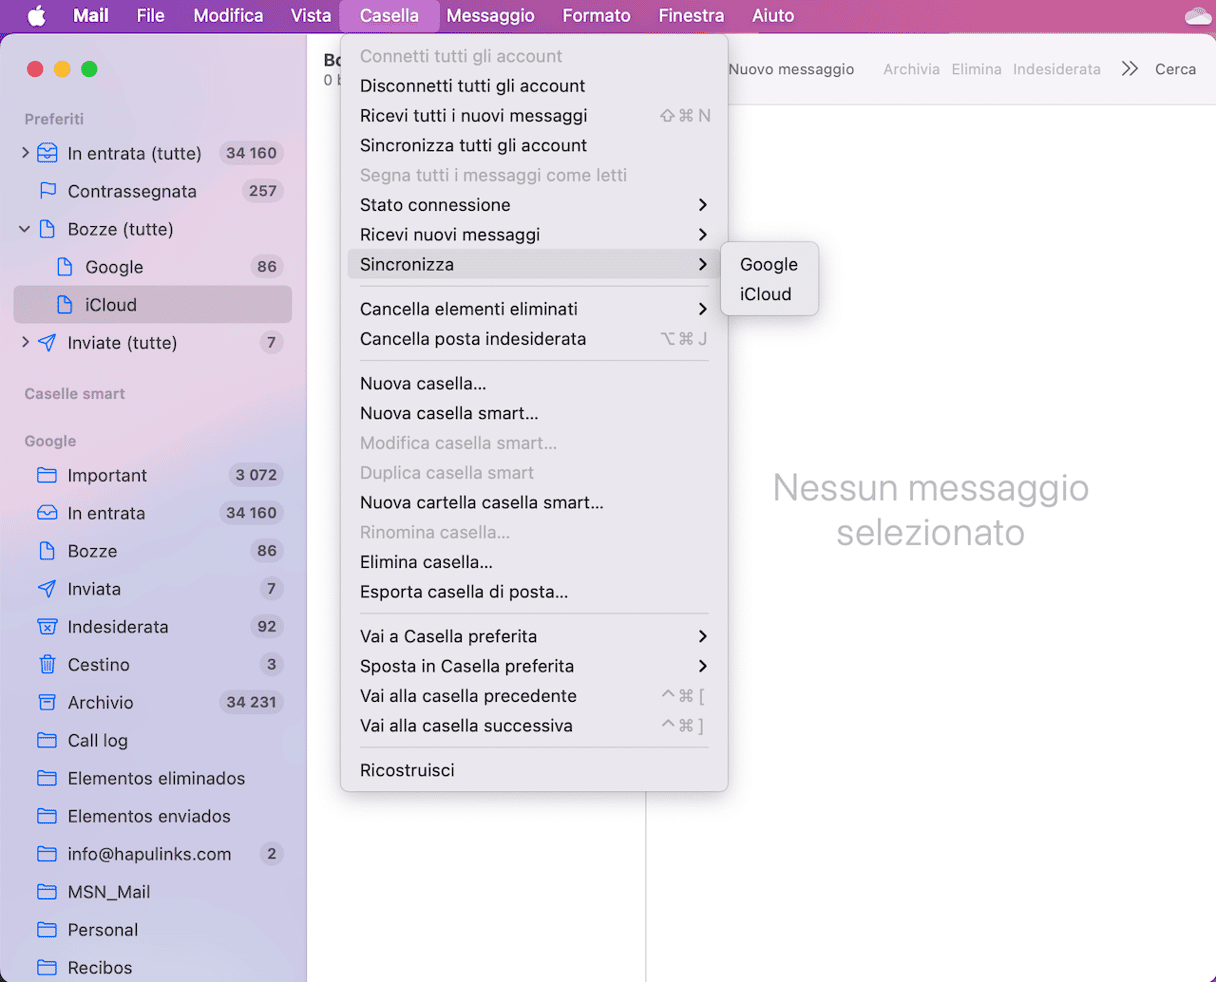1216x982 pixels.
Task: Click the folder icon next to Personal
Action: pyautogui.click(x=47, y=931)
